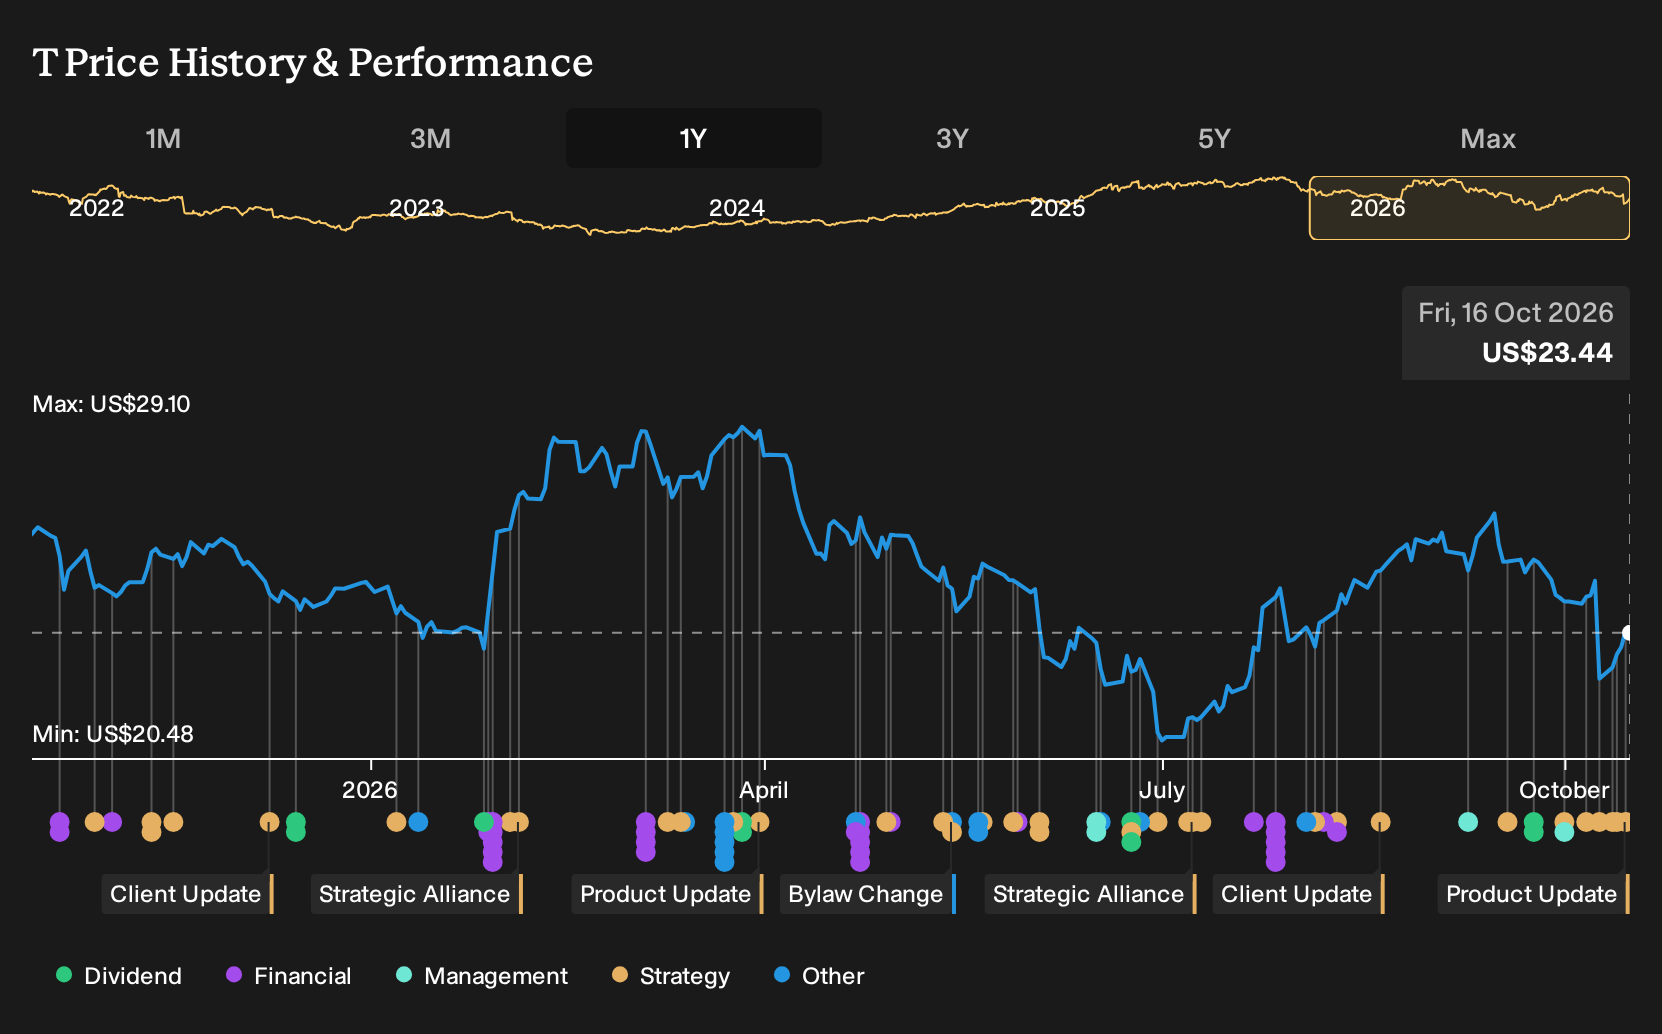Select the highlighted 2026 range in overview chart
This screenshot has width=1662, height=1034.
[x=1469, y=208]
